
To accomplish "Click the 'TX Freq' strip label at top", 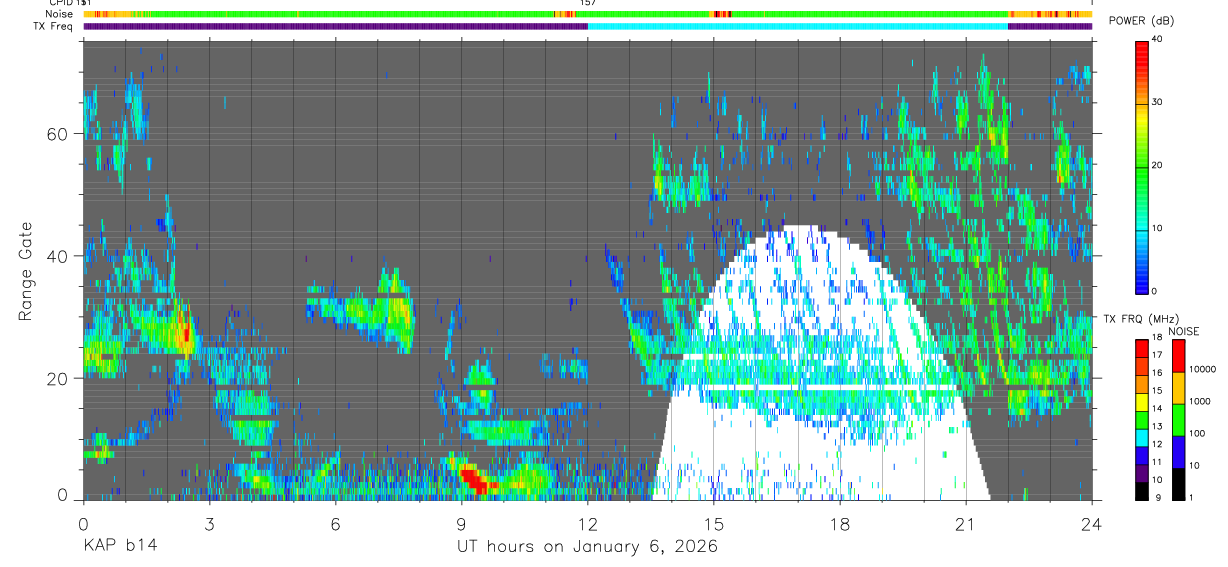I will pyautogui.click(x=55, y=26).
